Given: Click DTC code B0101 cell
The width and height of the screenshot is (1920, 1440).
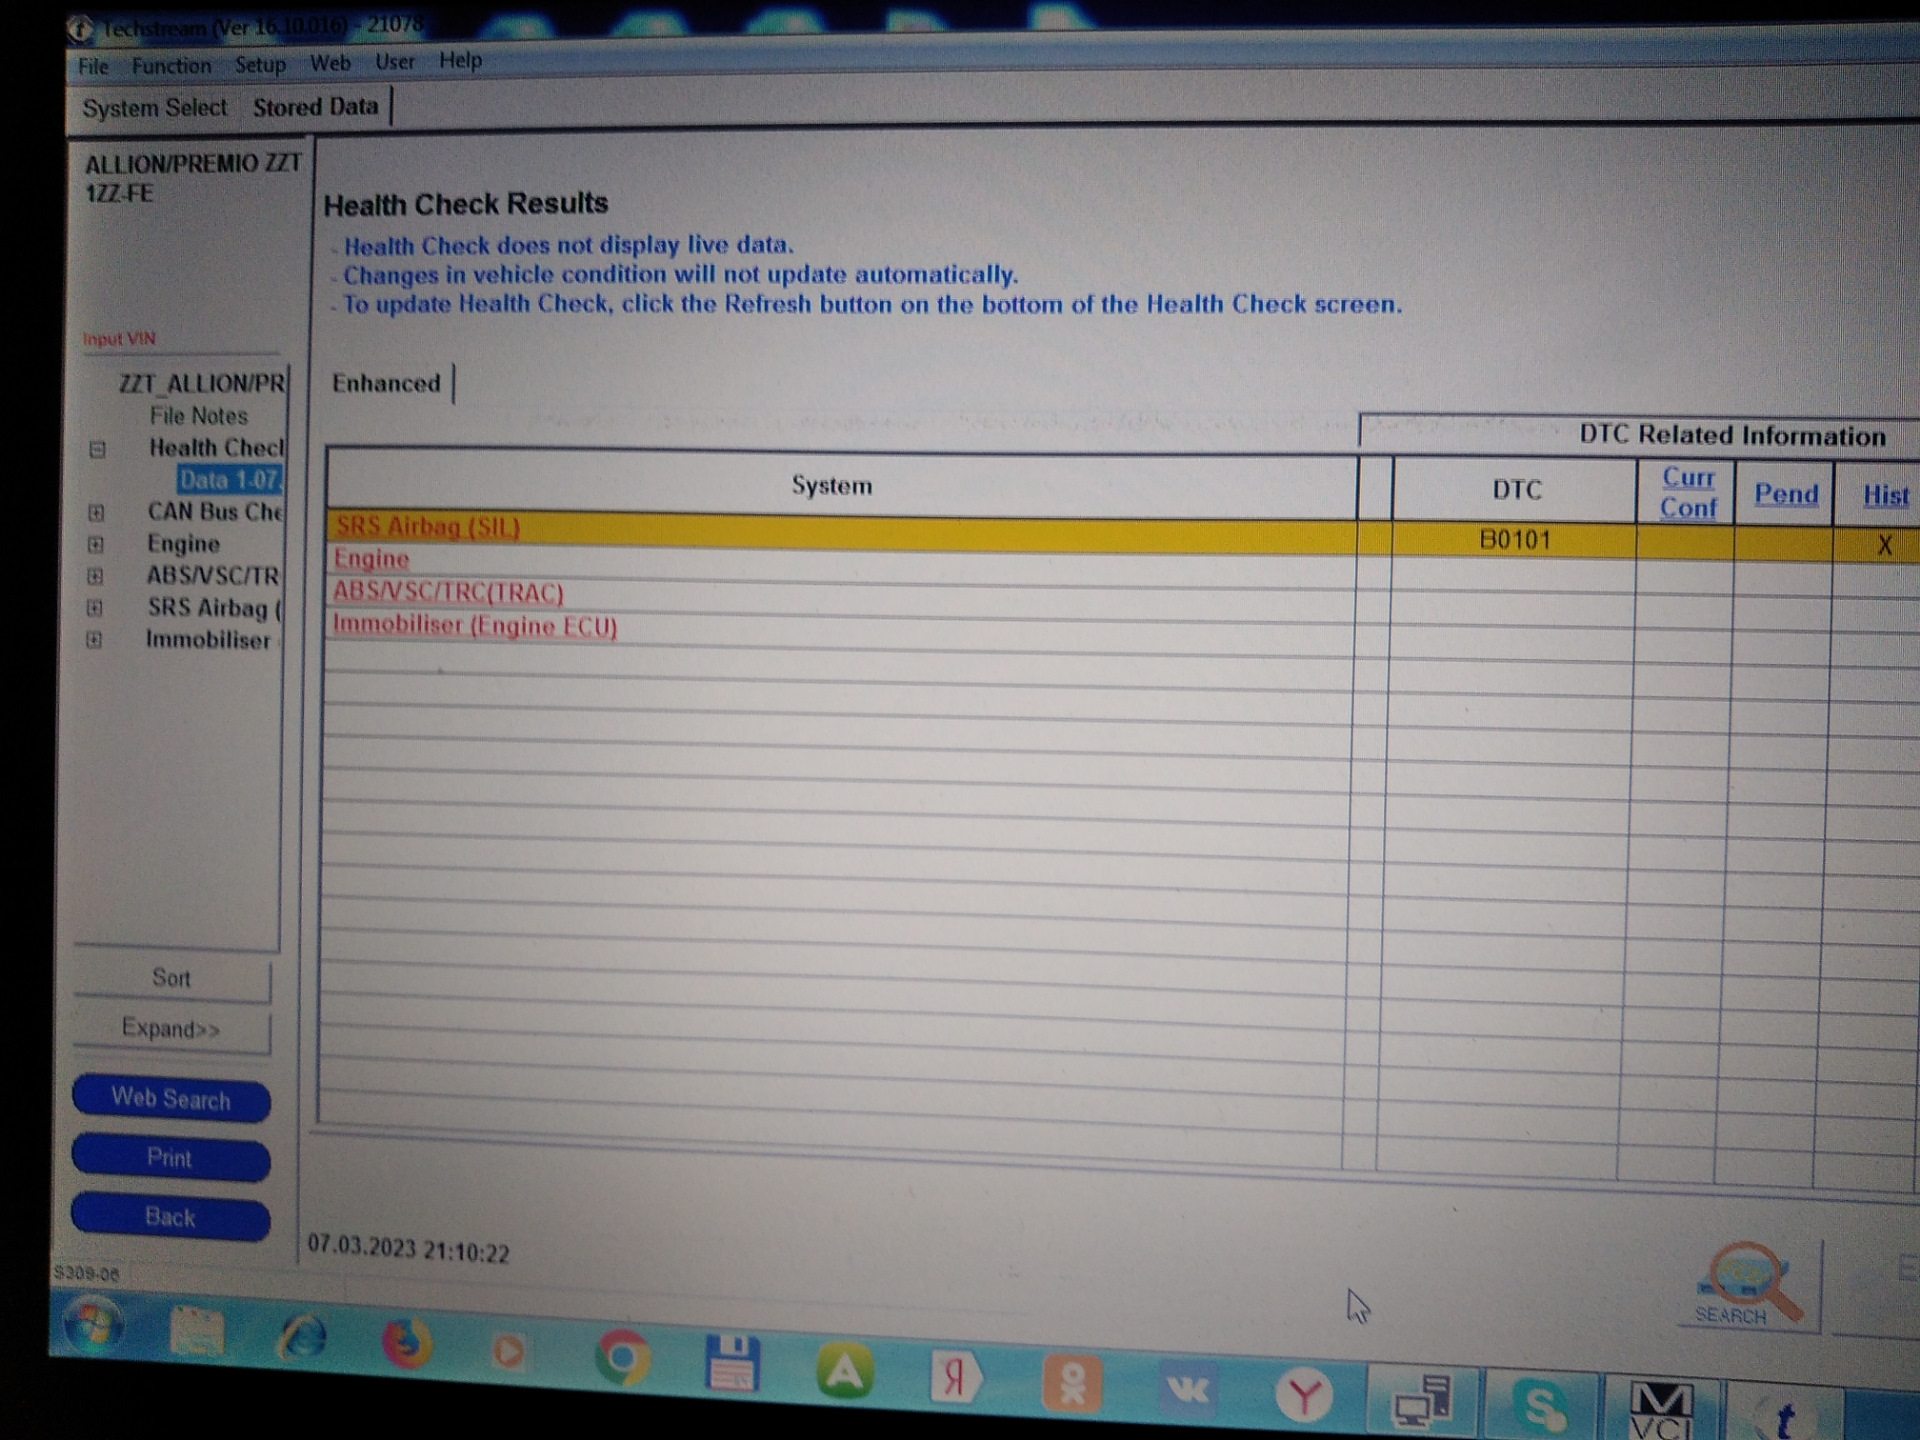Looking at the screenshot, I should click(1515, 540).
